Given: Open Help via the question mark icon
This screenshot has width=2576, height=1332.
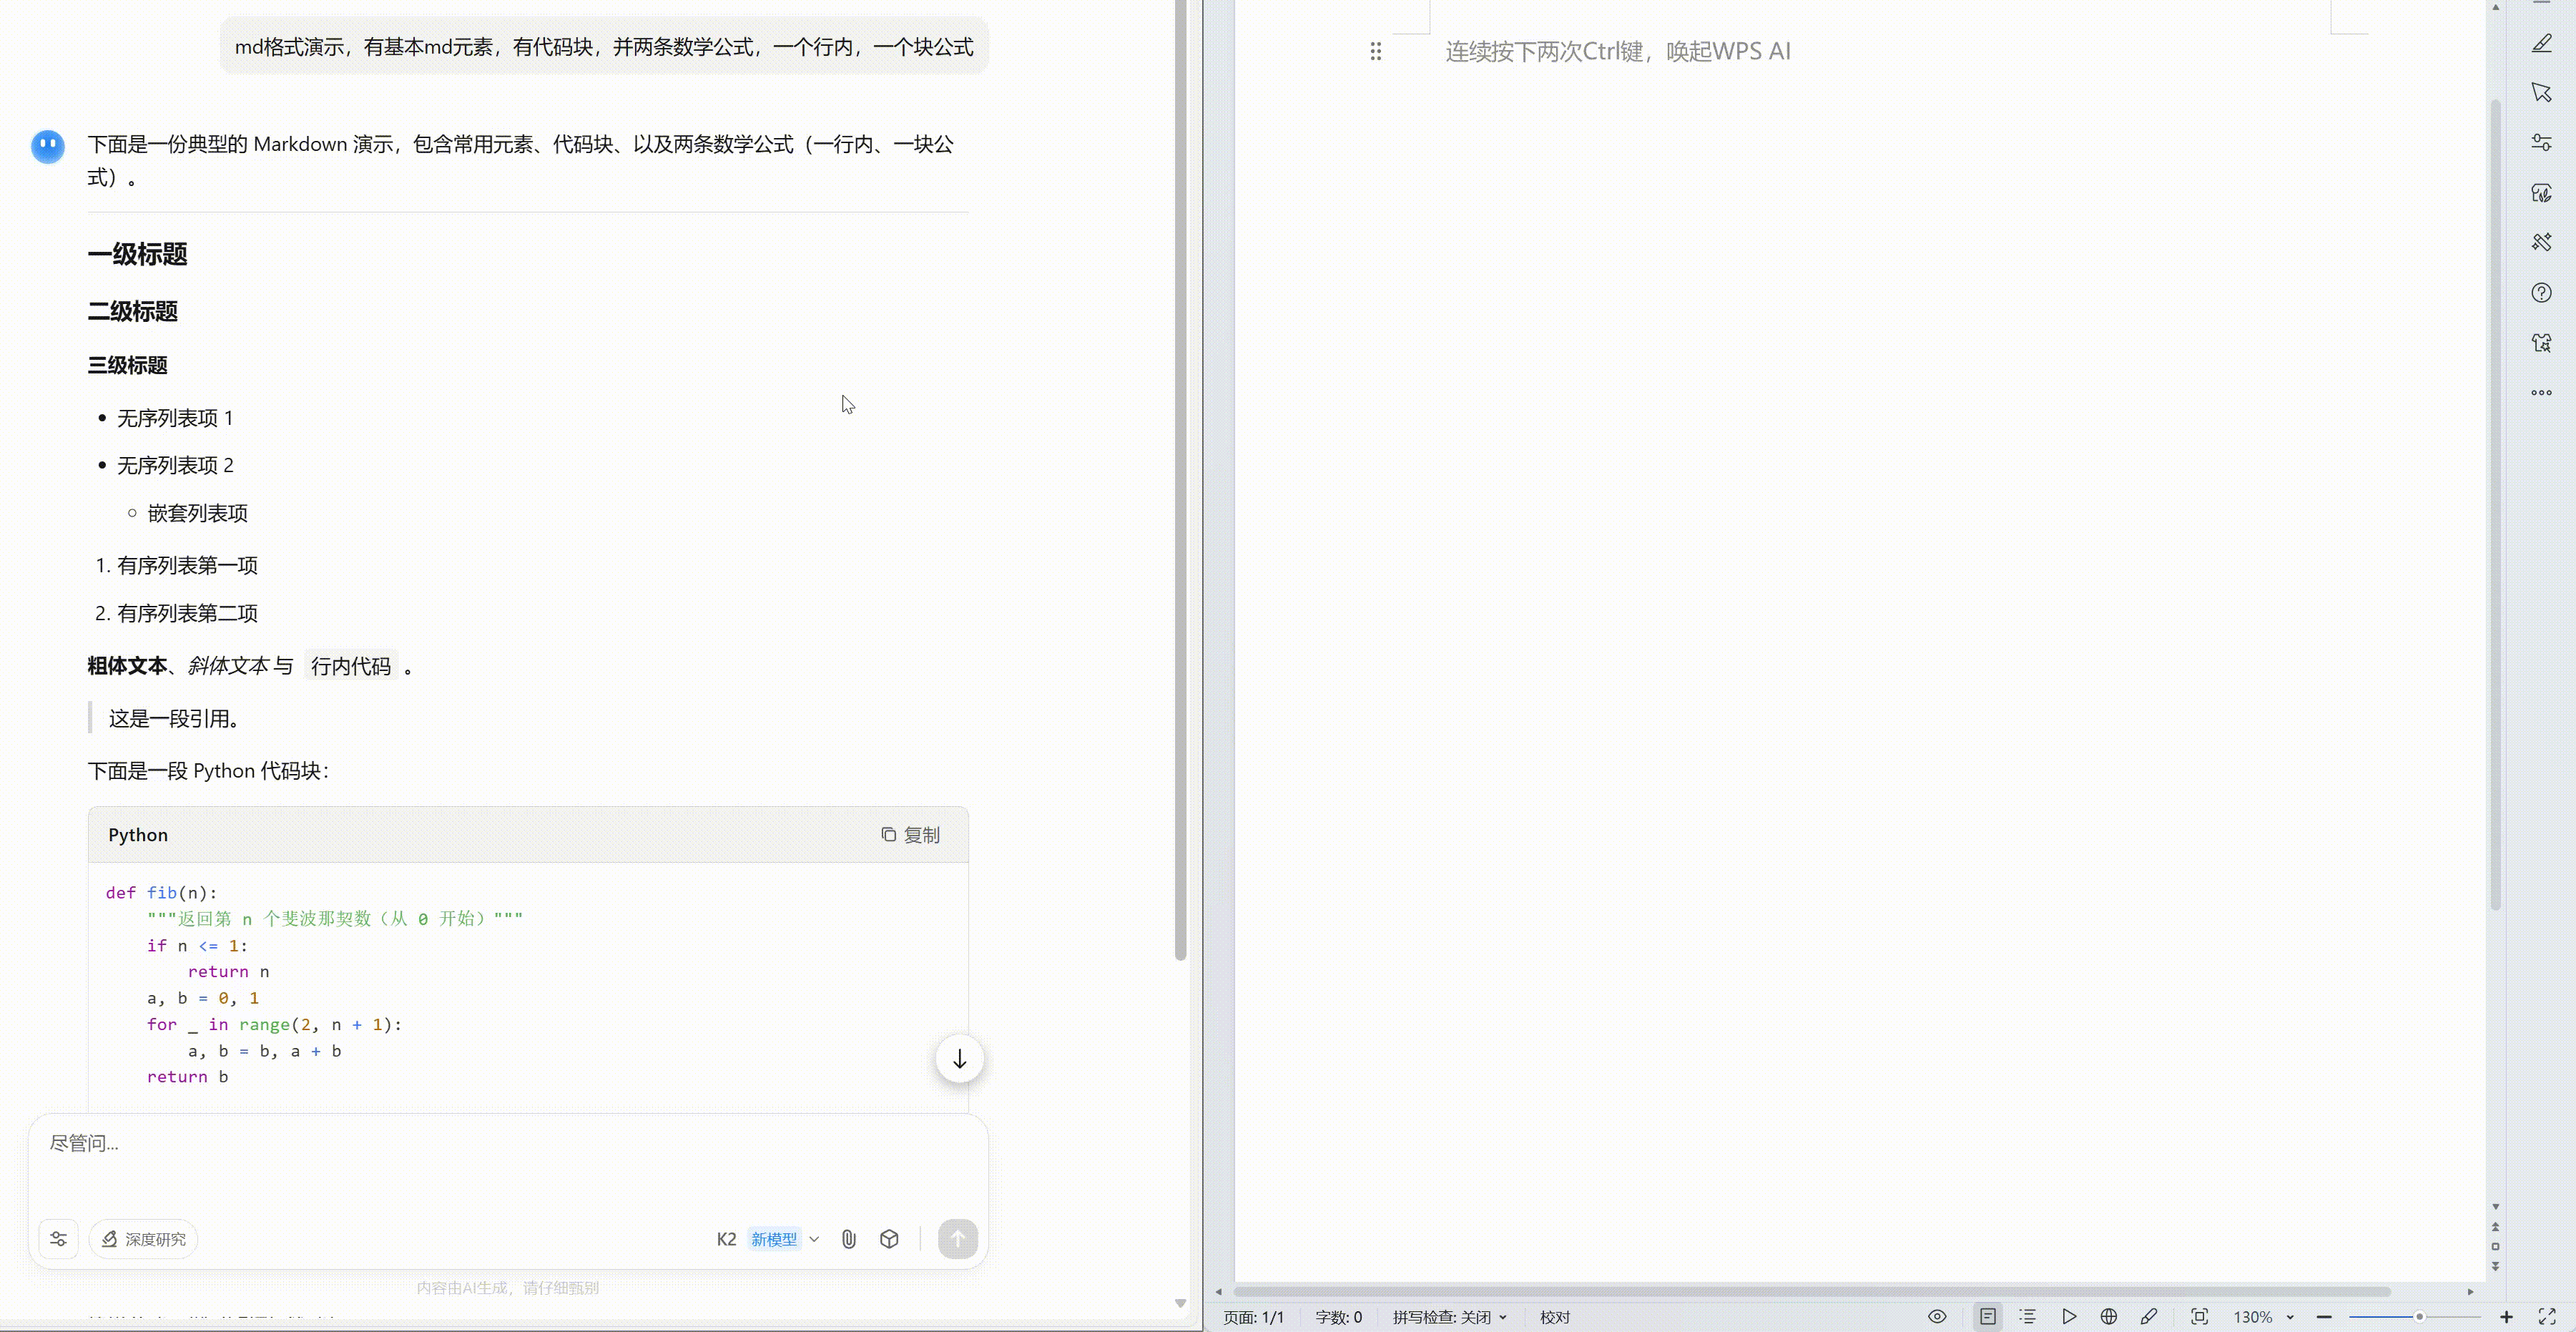Looking at the screenshot, I should click(2541, 292).
